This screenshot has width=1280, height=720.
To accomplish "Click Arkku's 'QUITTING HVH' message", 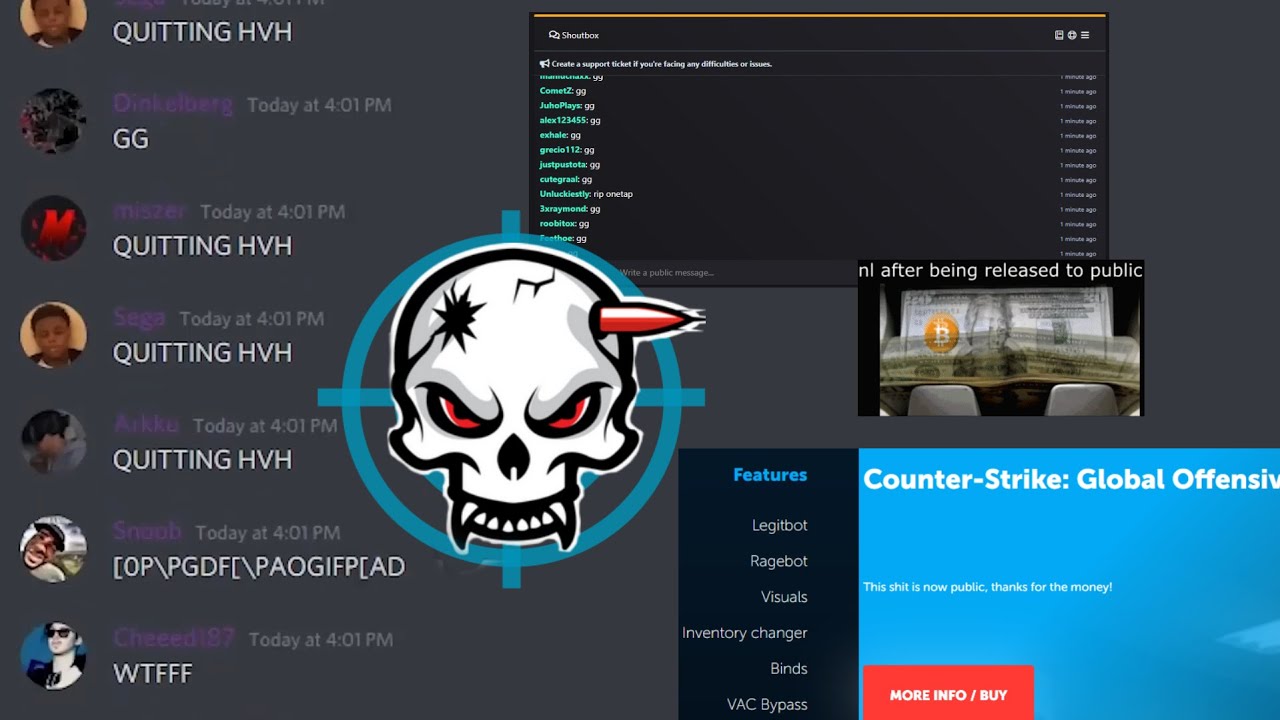I will pos(202,460).
